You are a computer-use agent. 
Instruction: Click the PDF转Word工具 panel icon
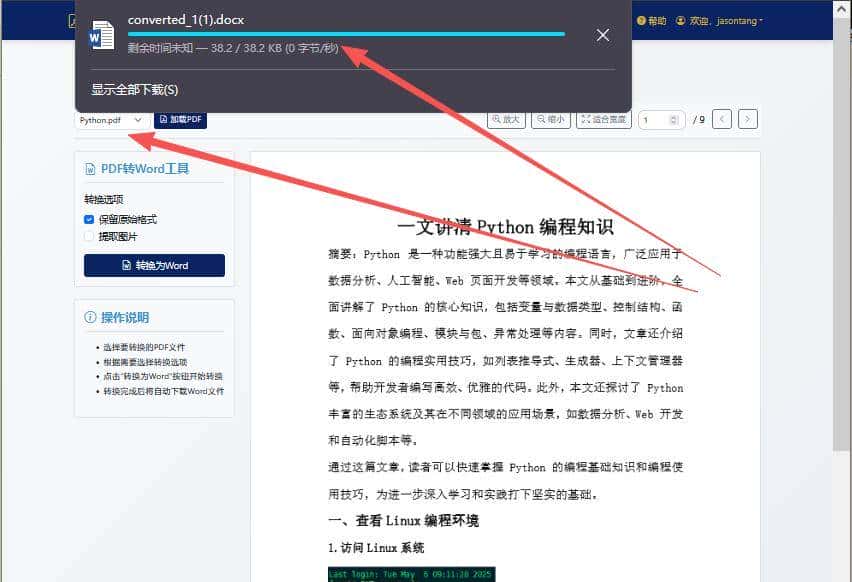pyautogui.click(x=90, y=168)
